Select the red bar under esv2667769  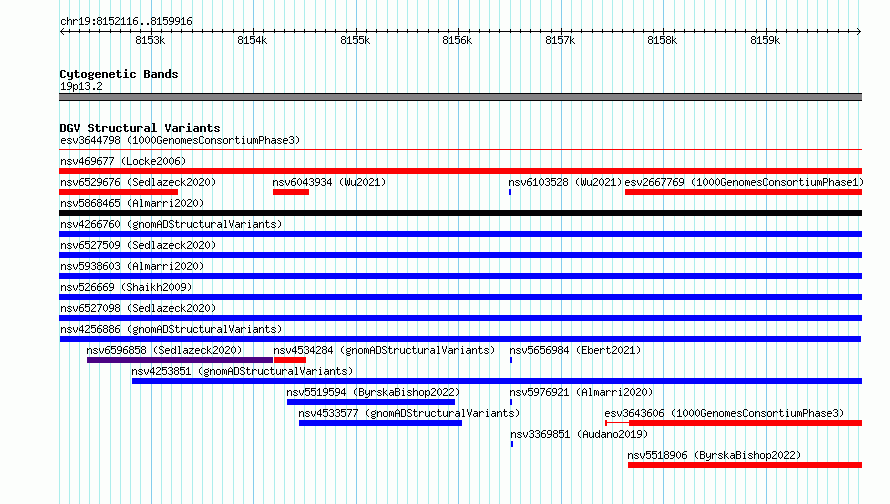tap(744, 192)
